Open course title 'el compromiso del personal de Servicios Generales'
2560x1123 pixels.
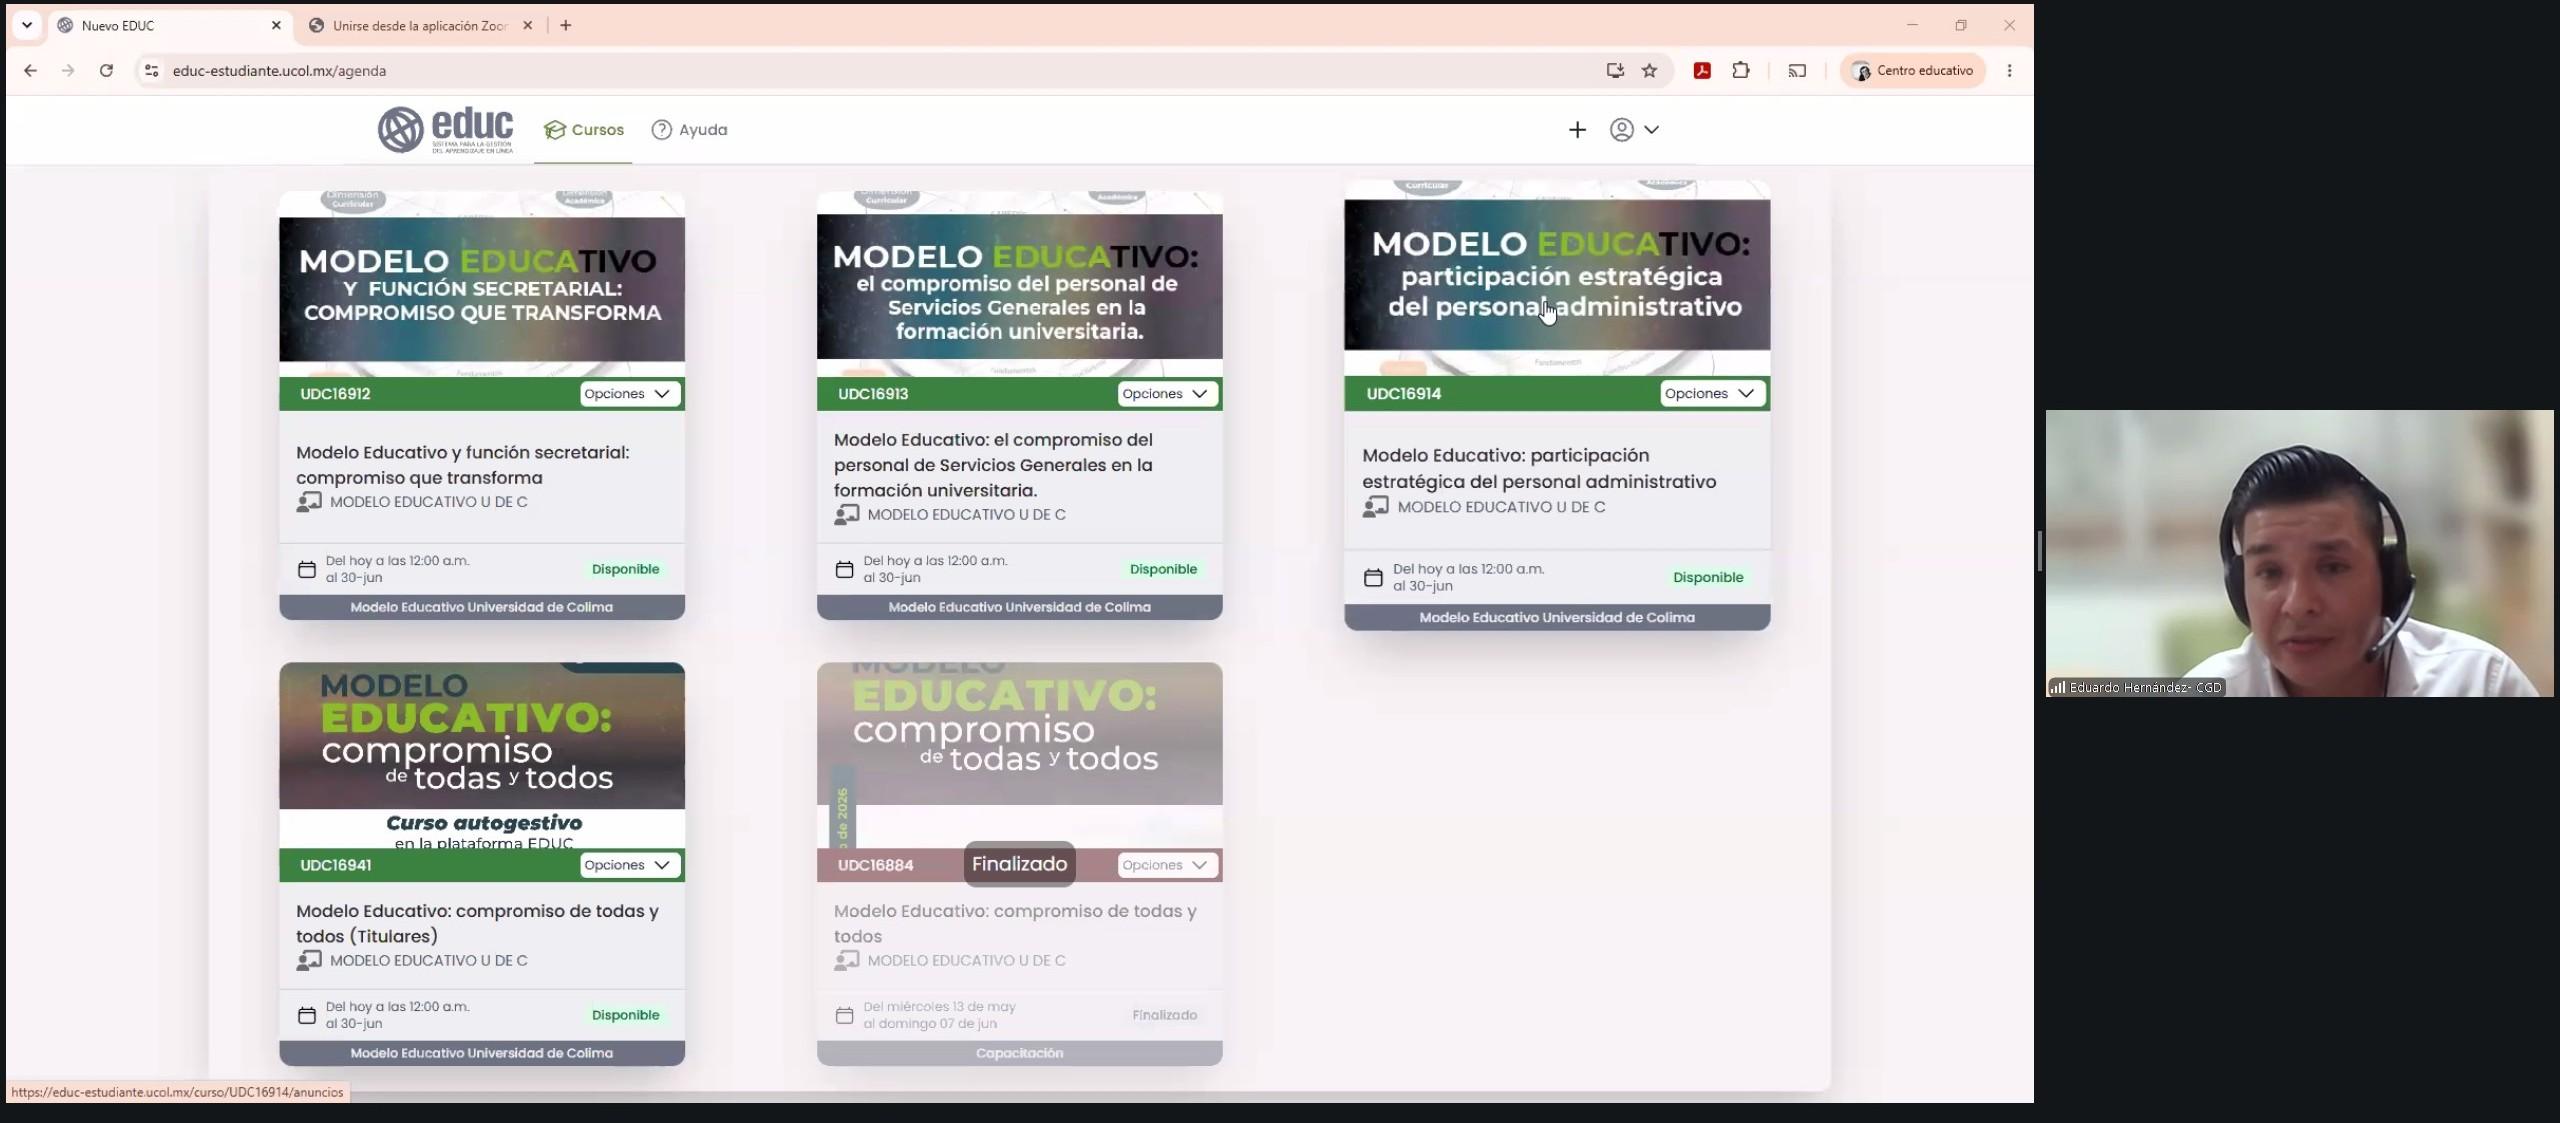point(994,465)
